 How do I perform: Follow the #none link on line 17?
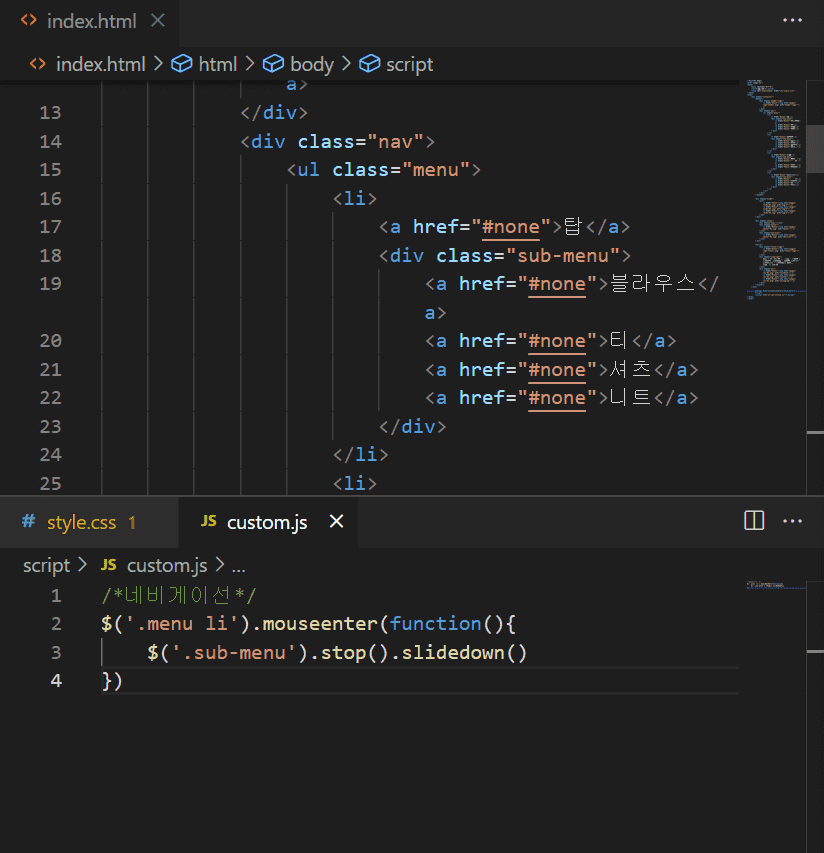point(511,227)
